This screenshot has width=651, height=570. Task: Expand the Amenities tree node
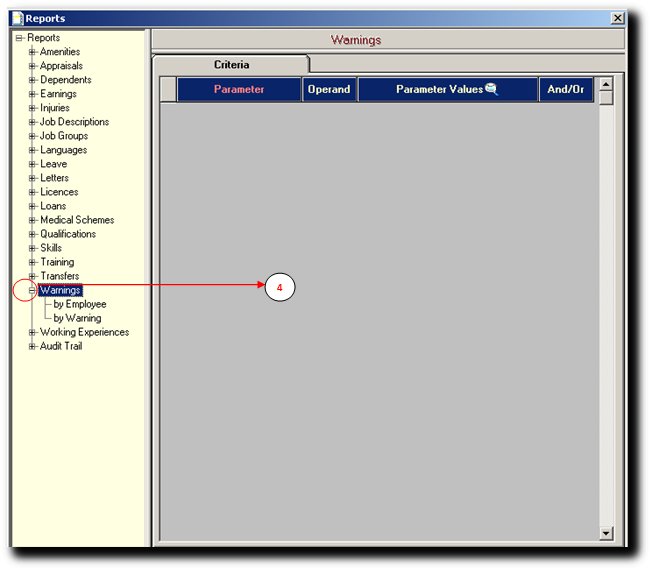tap(32, 52)
